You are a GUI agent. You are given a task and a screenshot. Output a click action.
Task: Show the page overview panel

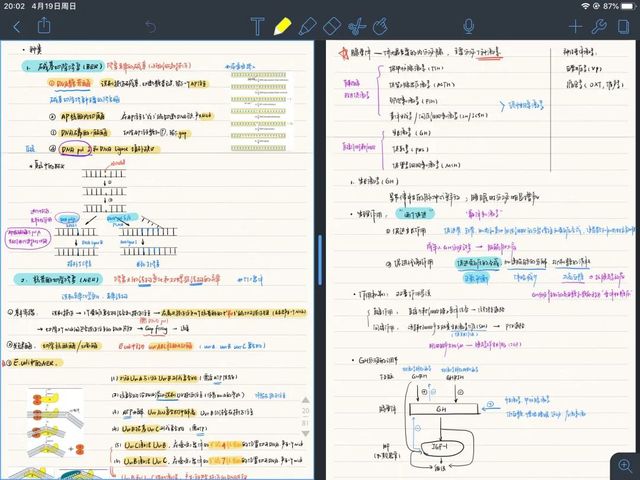point(624,26)
